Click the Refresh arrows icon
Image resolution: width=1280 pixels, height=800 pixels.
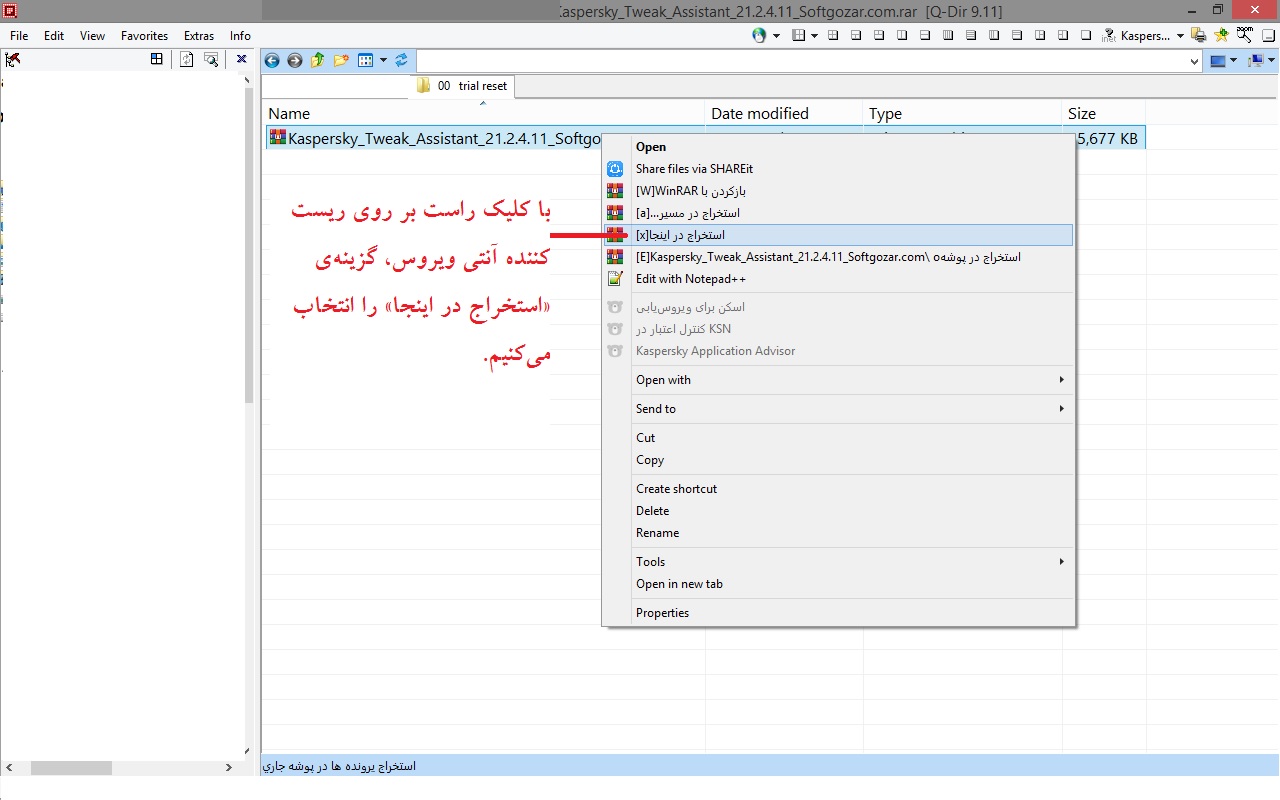click(402, 61)
